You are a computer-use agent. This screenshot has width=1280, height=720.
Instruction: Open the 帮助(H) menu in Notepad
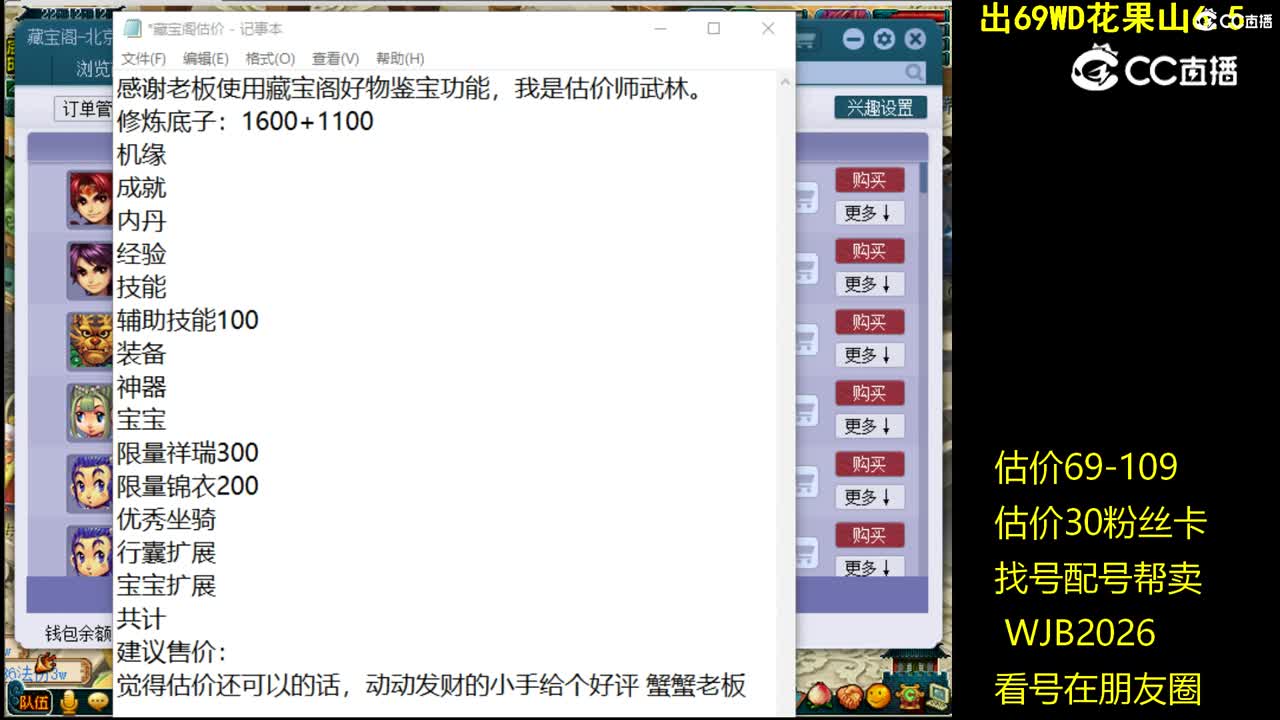point(400,59)
